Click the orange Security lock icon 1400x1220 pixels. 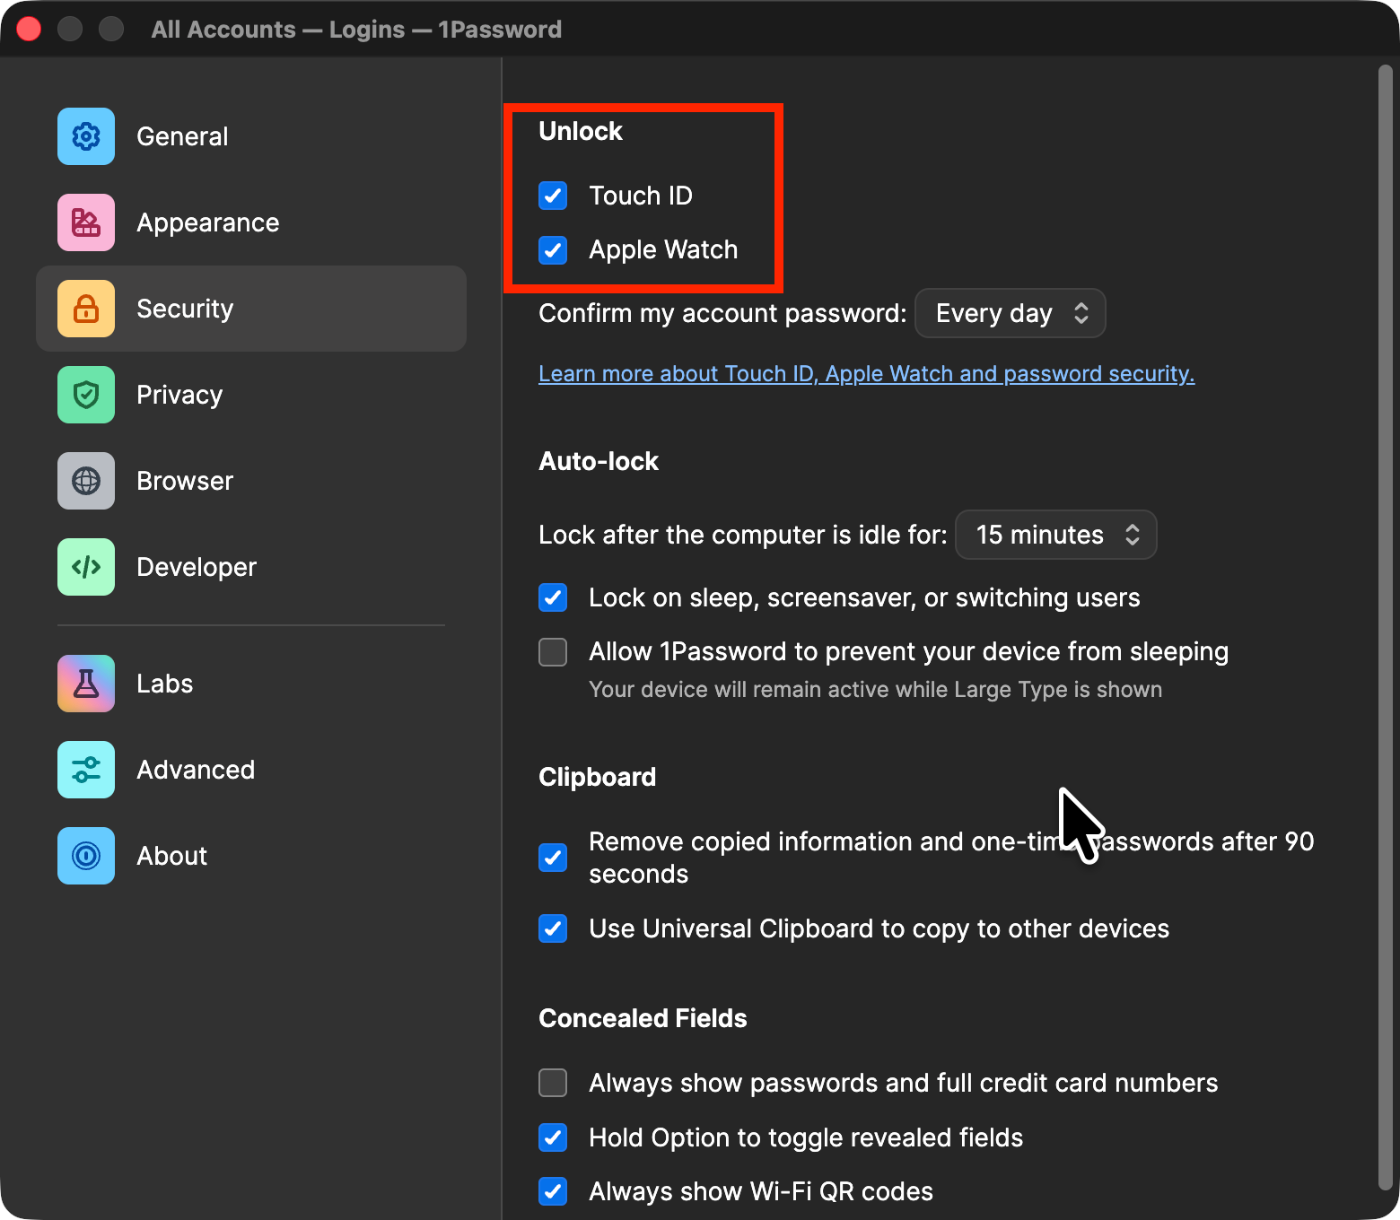tap(86, 308)
